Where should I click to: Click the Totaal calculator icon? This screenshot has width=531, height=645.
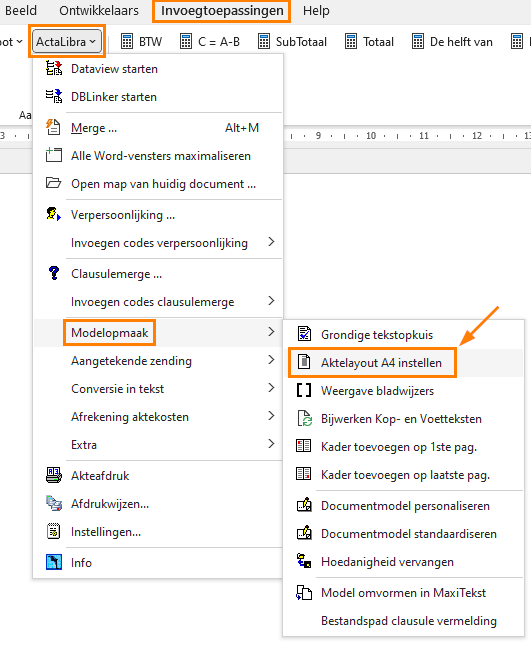[351, 42]
